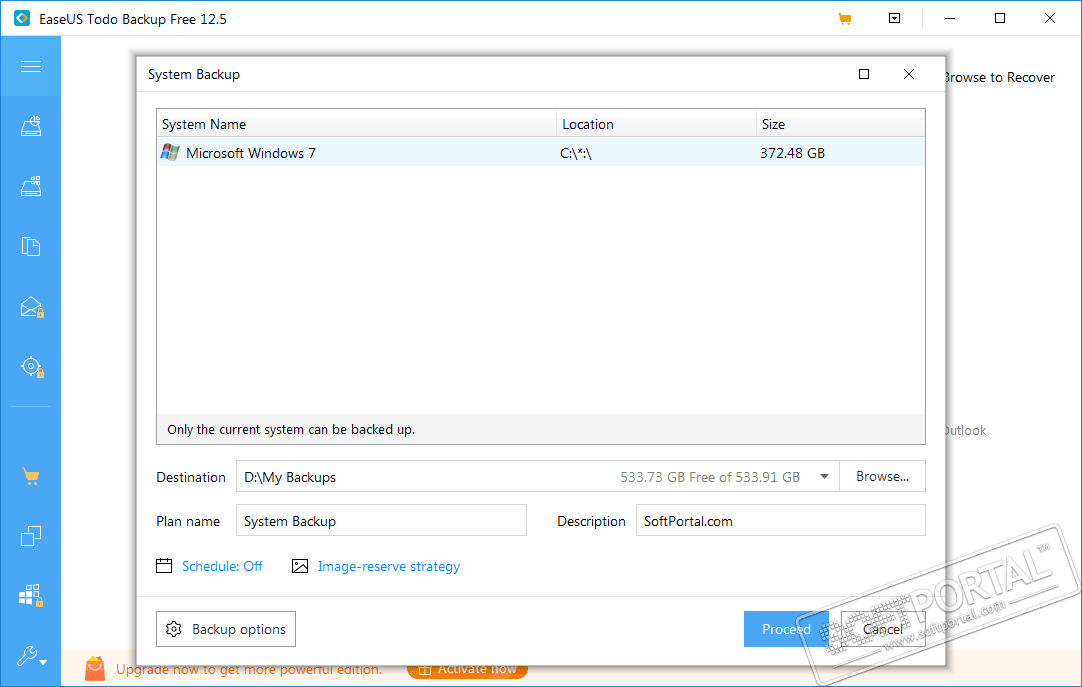This screenshot has height=687, width=1082.
Task: Expand the Destination path dropdown
Action: tap(824, 477)
